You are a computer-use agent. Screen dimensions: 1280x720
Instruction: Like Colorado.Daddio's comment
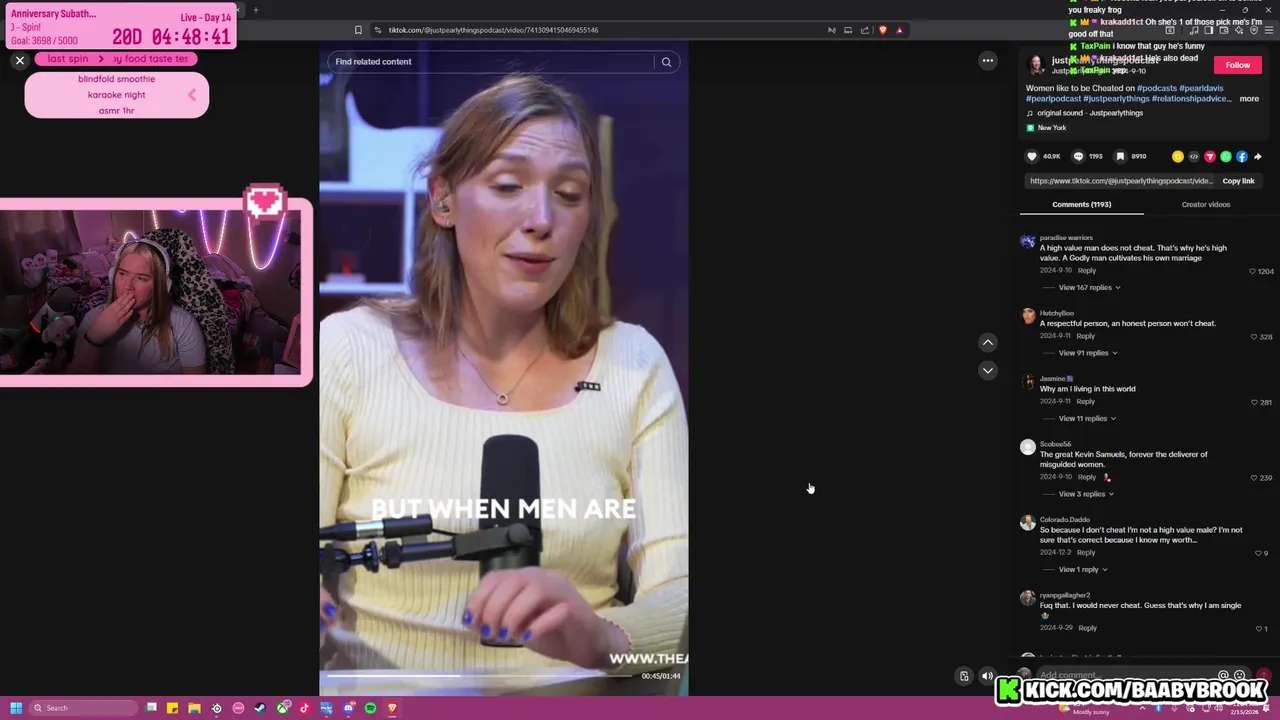click(x=1258, y=553)
